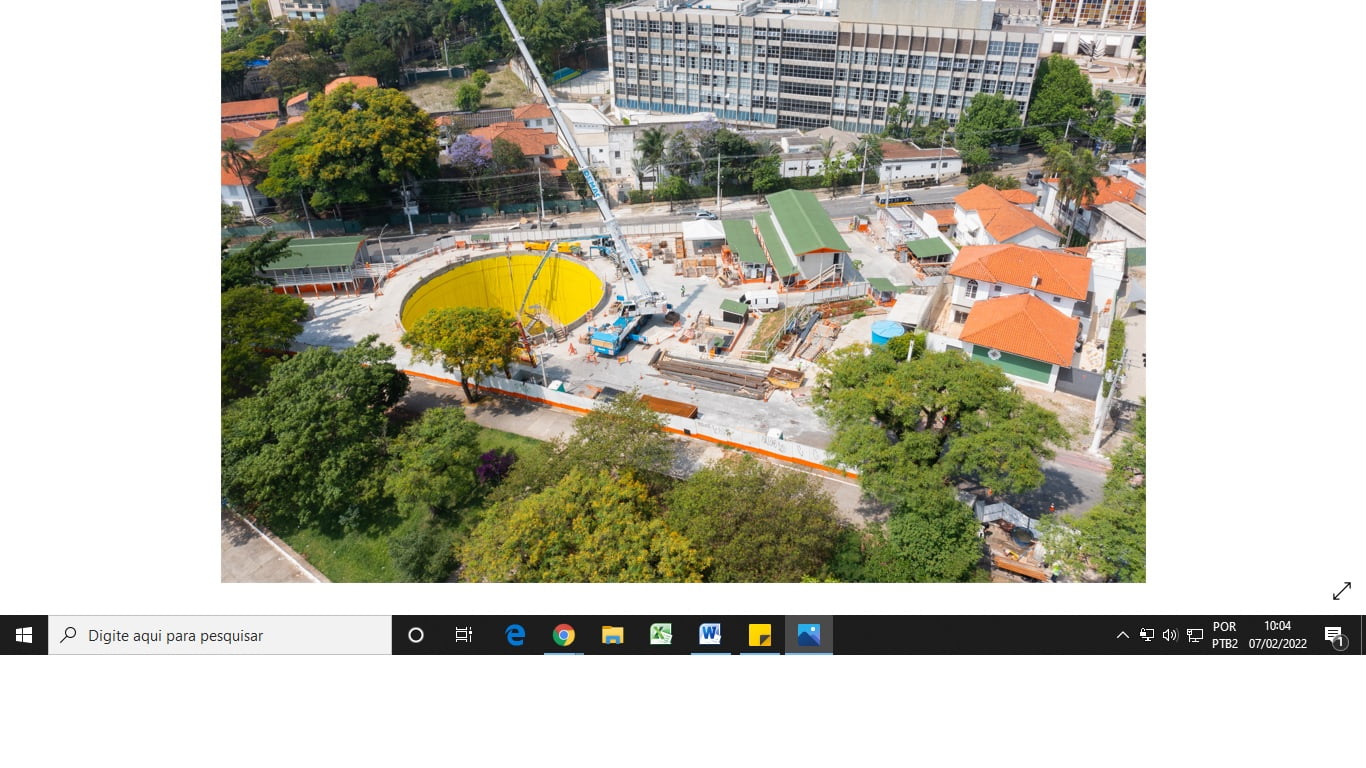Screen dimensions: 1366x768
Task: Open the notification Action Center
Action: (x=1334, y=635)
